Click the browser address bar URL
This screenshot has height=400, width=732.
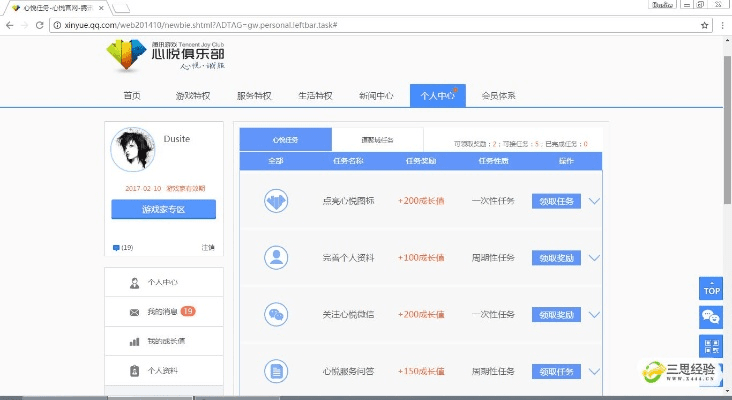[x=201, y=25]
